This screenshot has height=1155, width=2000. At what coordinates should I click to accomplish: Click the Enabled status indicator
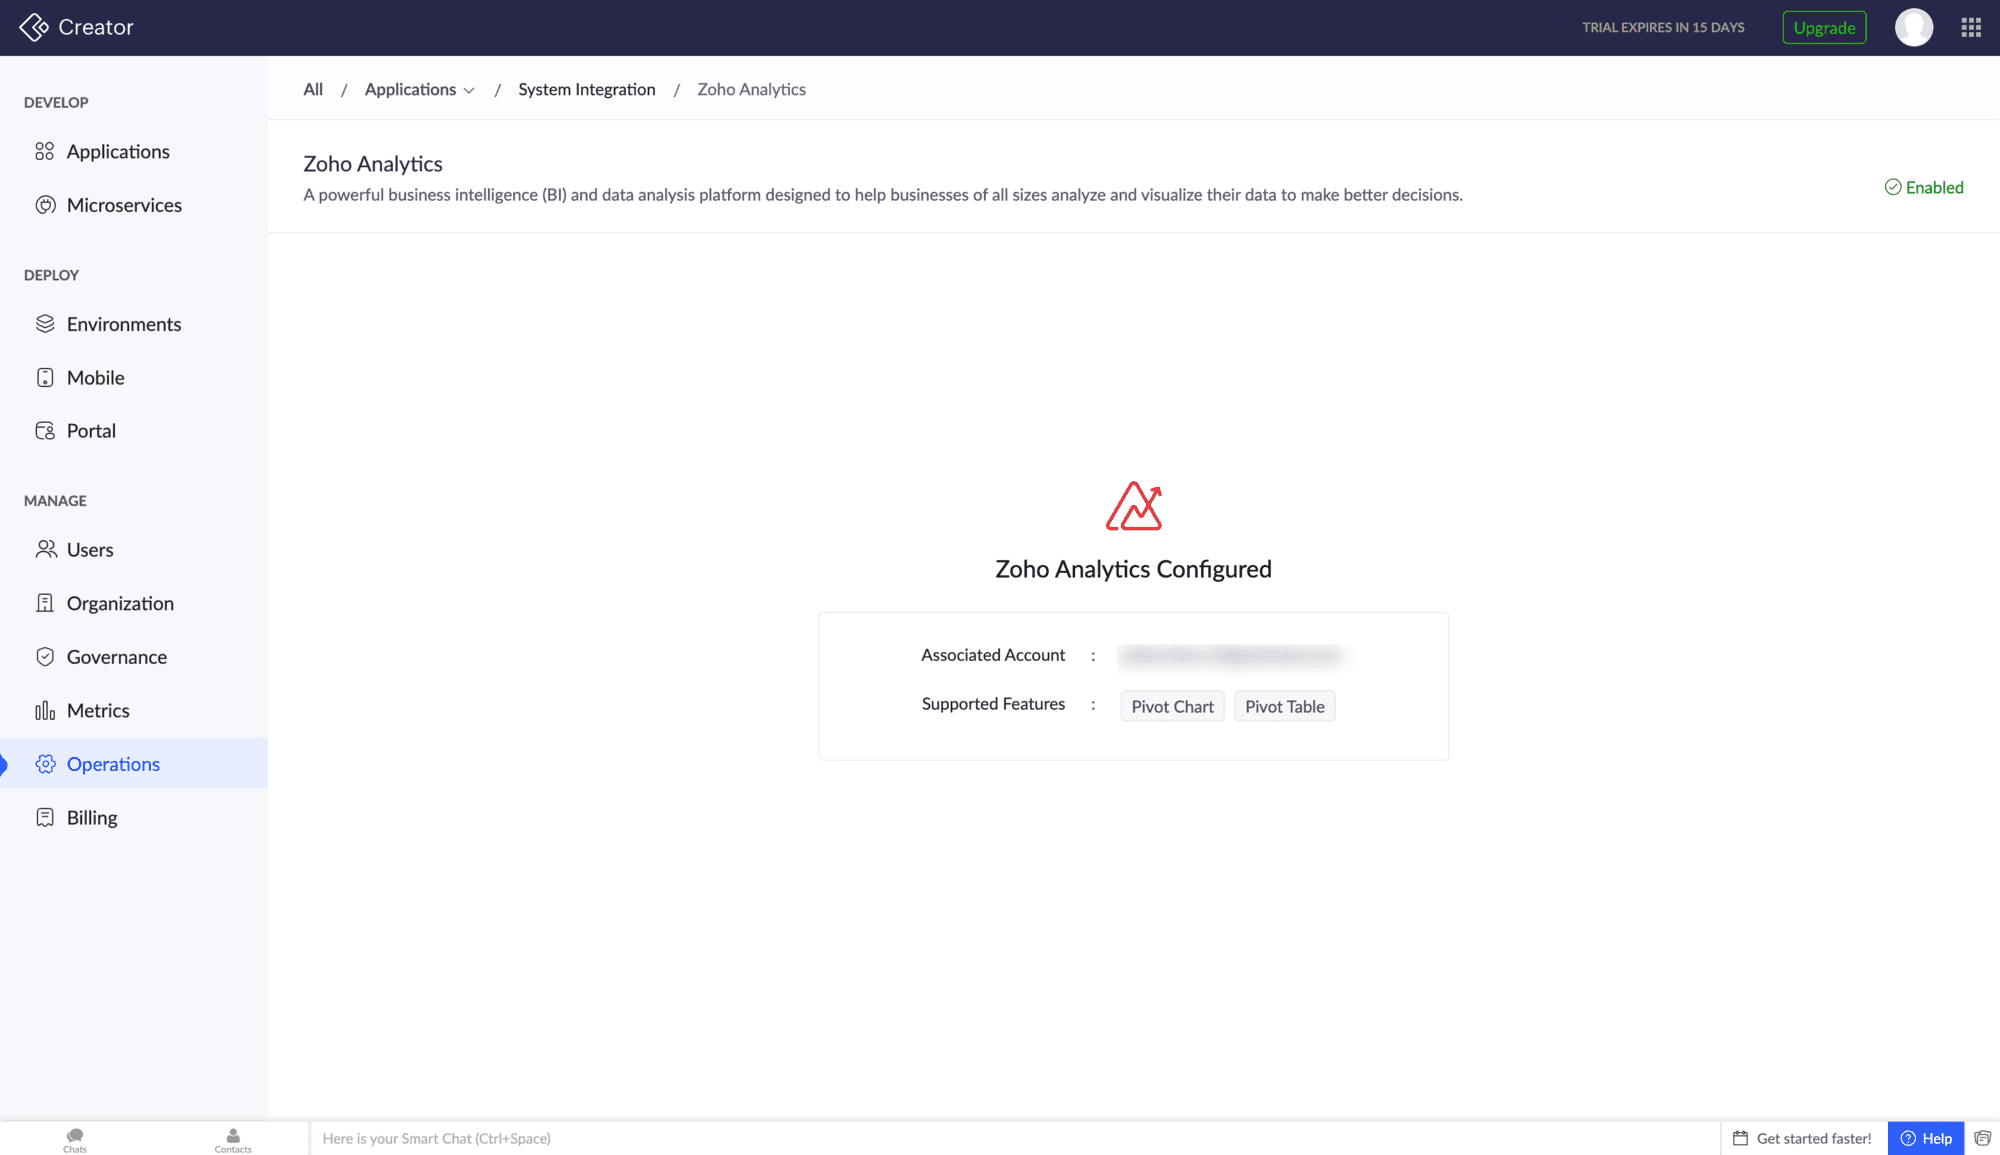(x=1924, y=187)
